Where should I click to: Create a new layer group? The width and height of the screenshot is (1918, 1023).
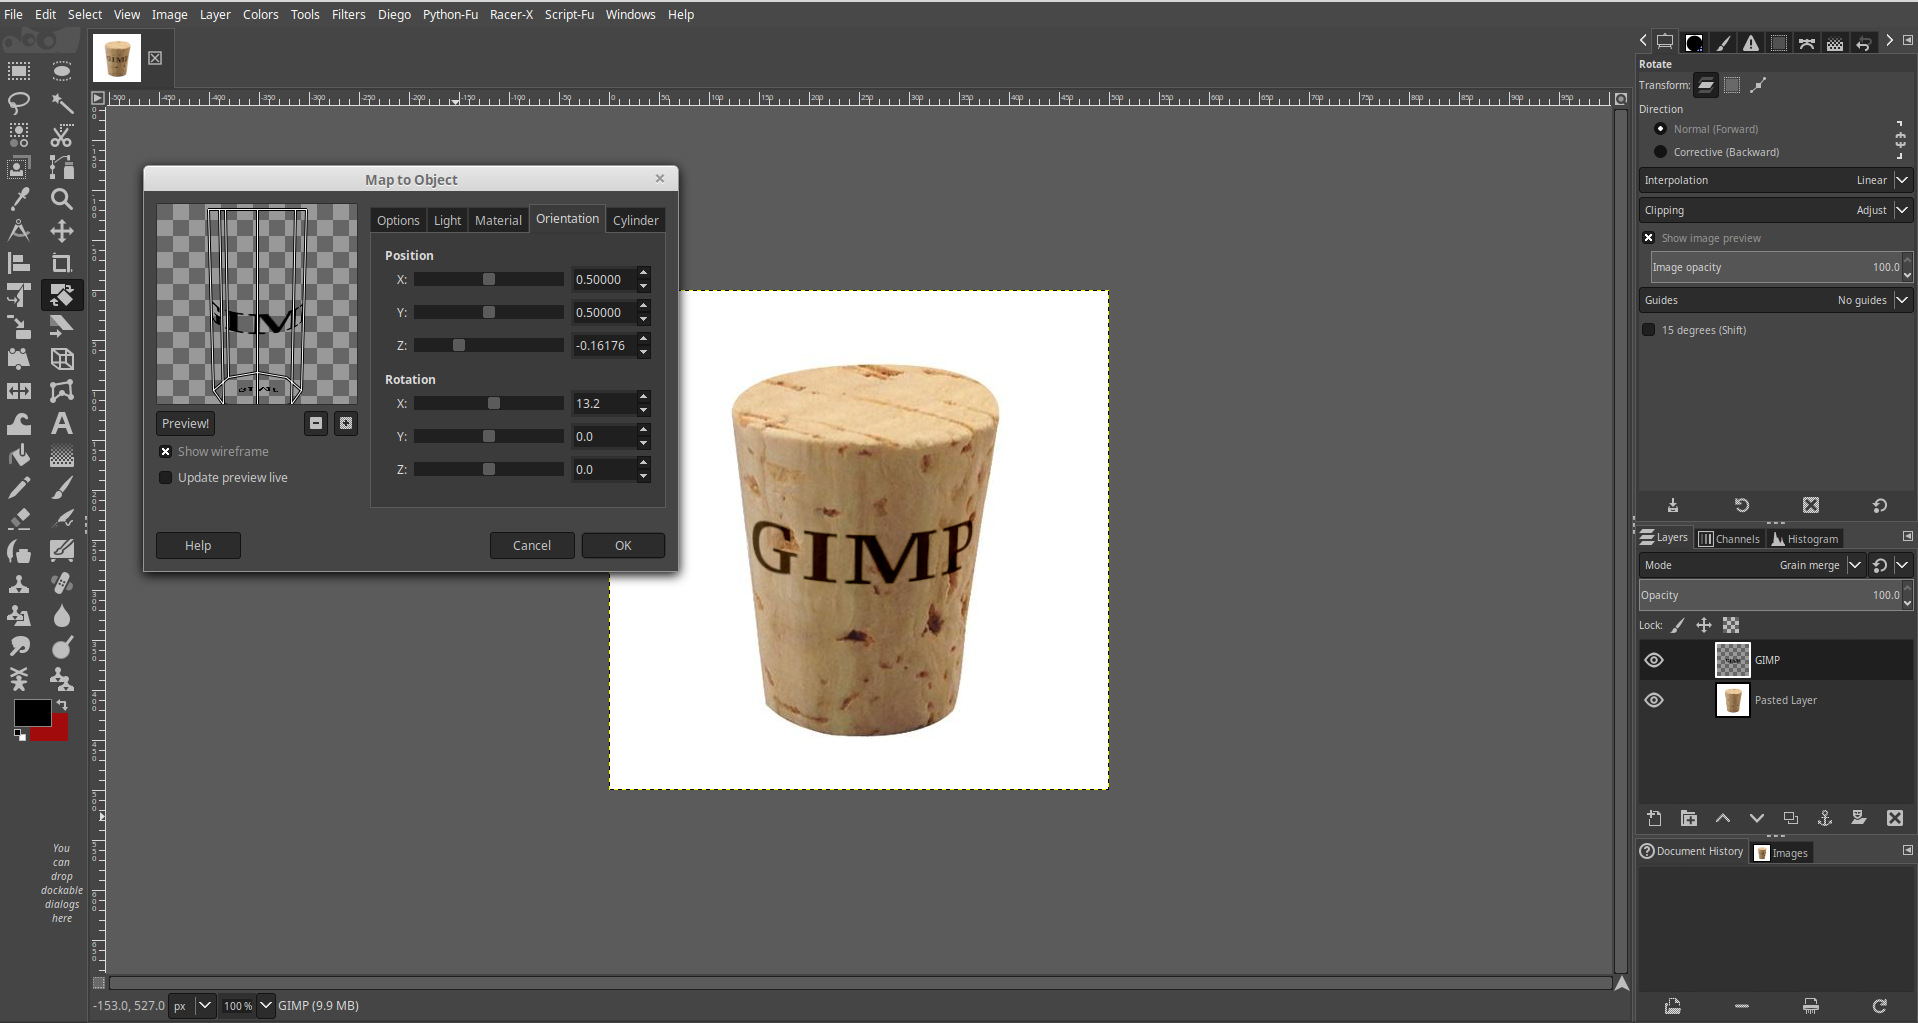[x=1689, y=818]
